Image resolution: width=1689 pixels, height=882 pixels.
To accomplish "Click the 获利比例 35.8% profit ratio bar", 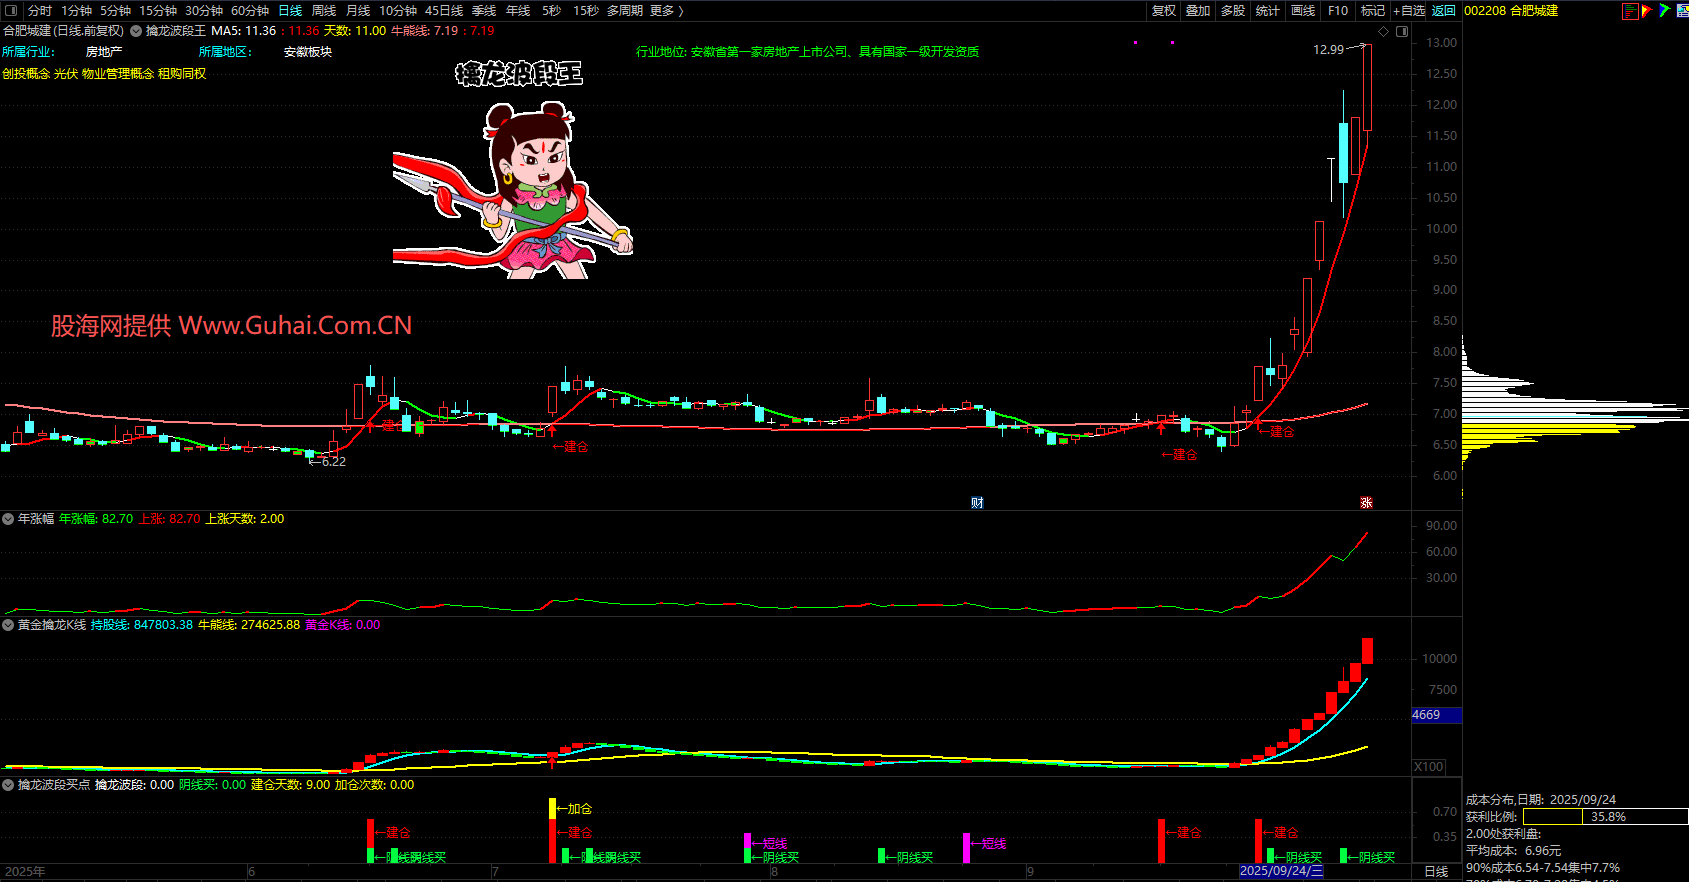I will [1605, 817].
